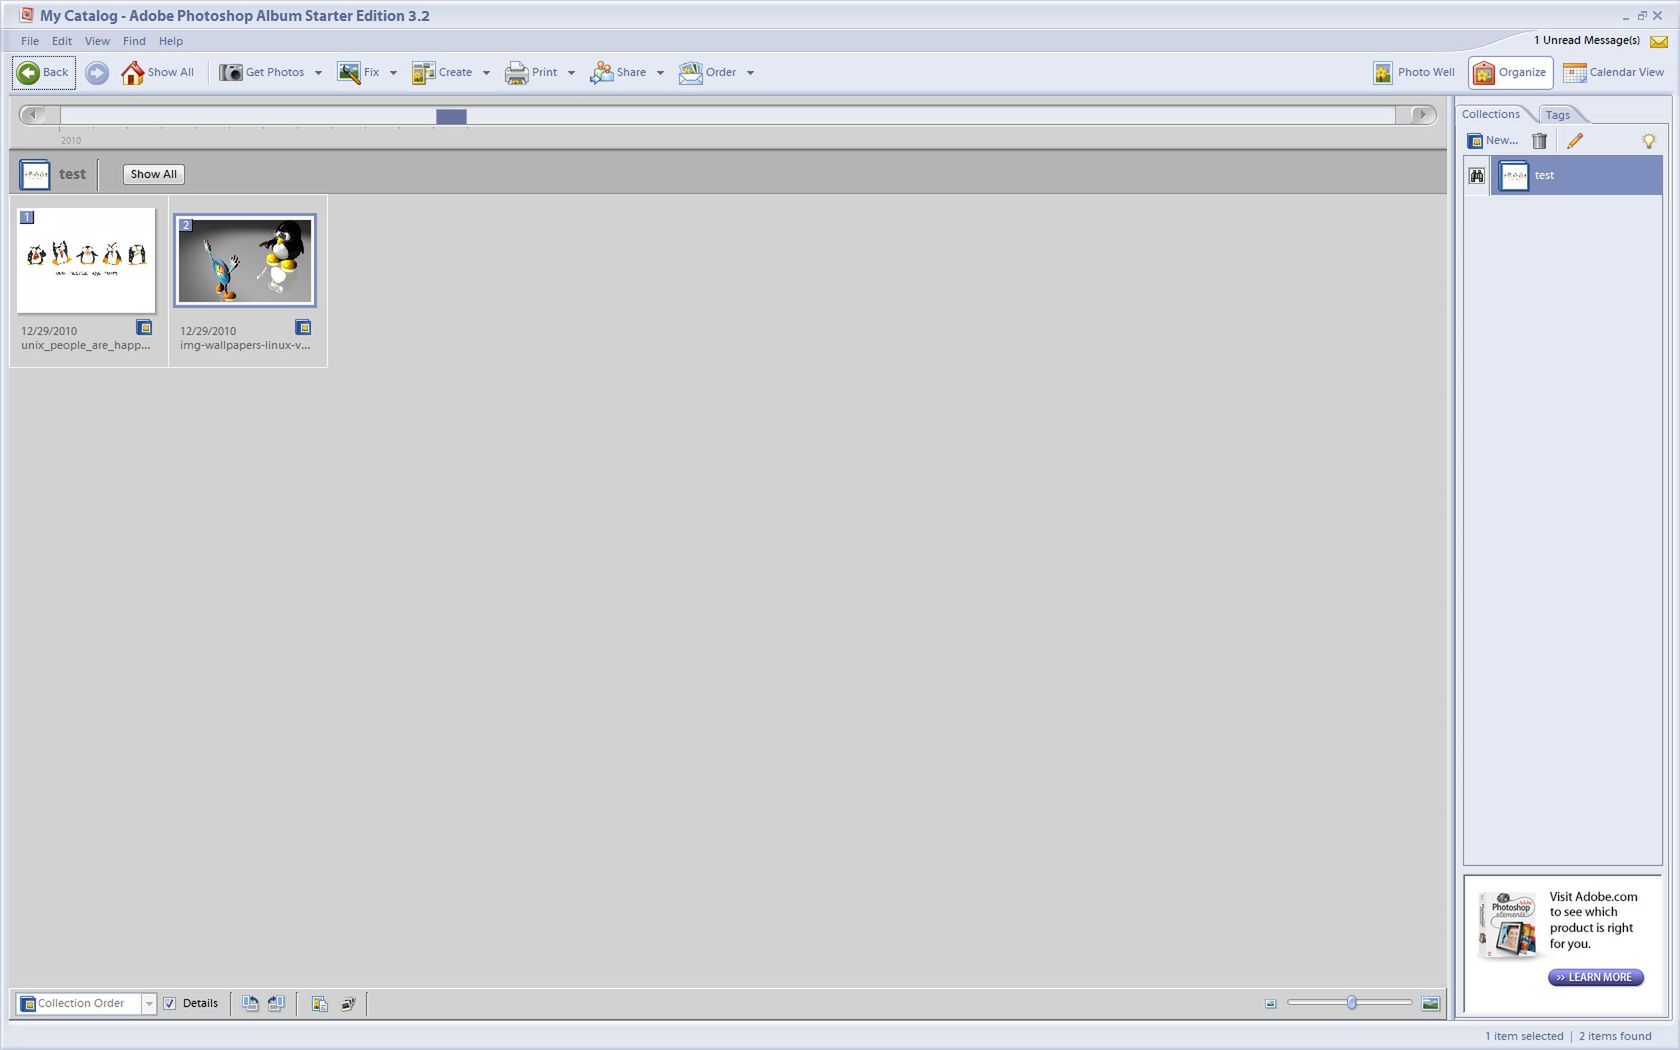The height and width of the screenshot is (1050, 1680).
Task: Open the View menu
Action: coord(97,41)
